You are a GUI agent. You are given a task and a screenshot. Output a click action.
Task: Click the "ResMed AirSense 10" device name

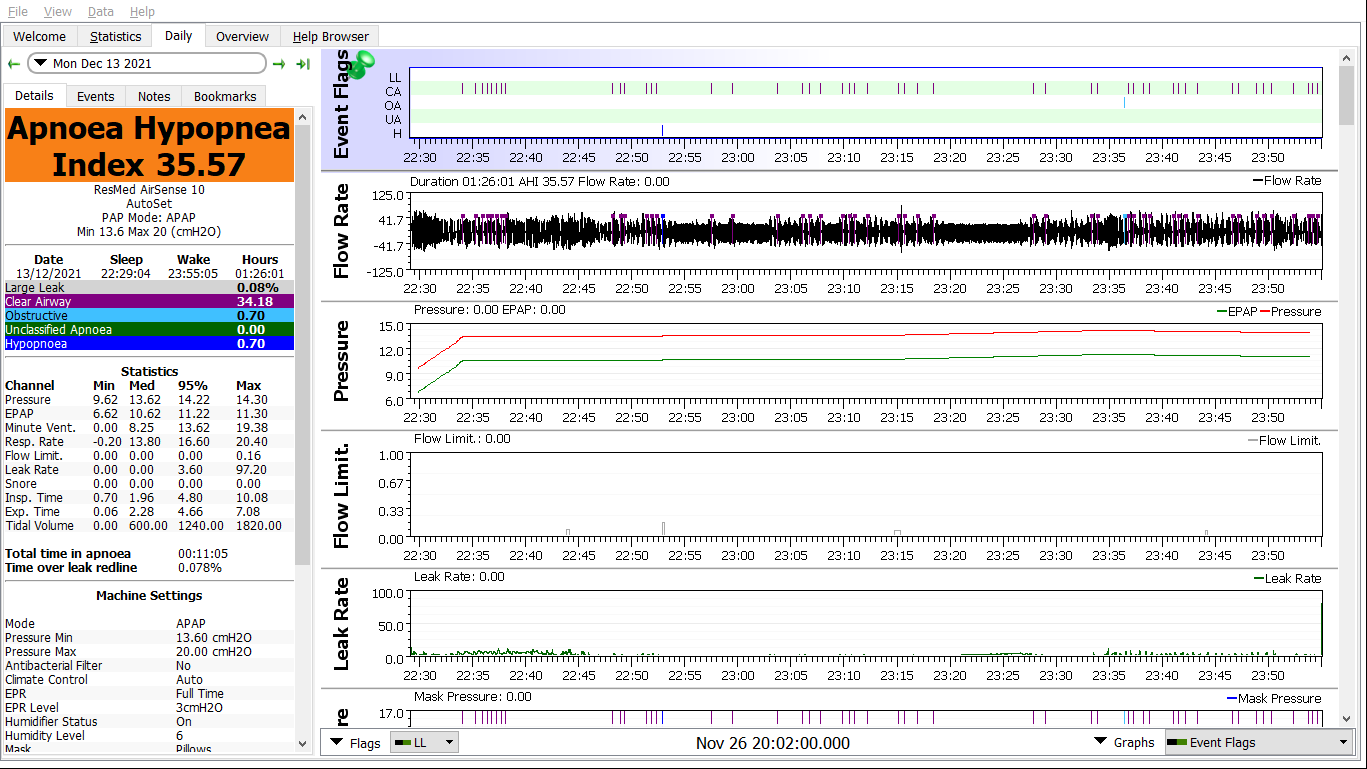coord(149,189)
